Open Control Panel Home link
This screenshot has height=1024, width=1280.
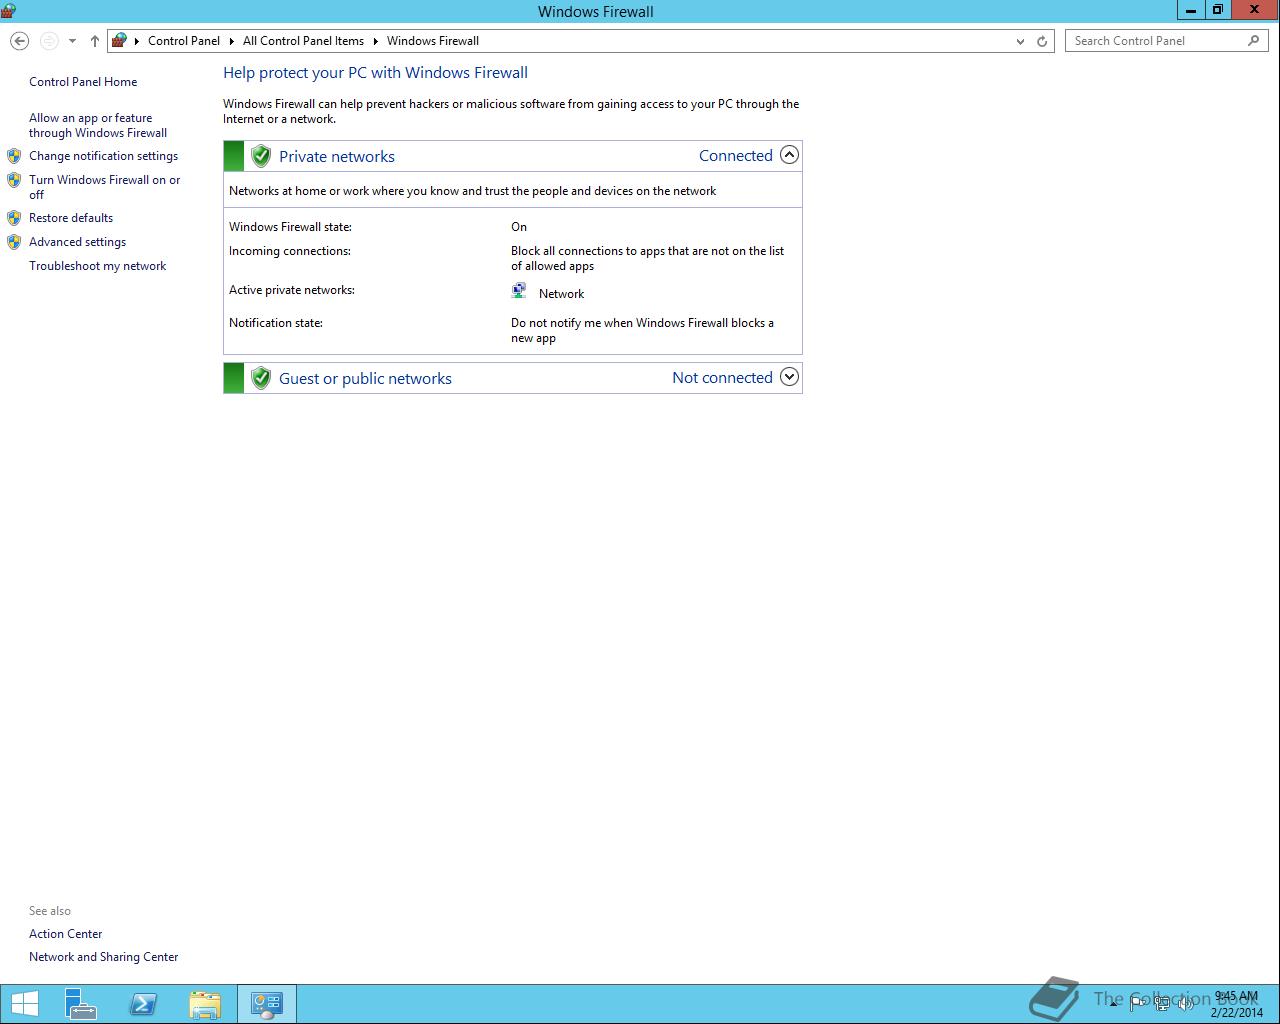tap(83, 82)
